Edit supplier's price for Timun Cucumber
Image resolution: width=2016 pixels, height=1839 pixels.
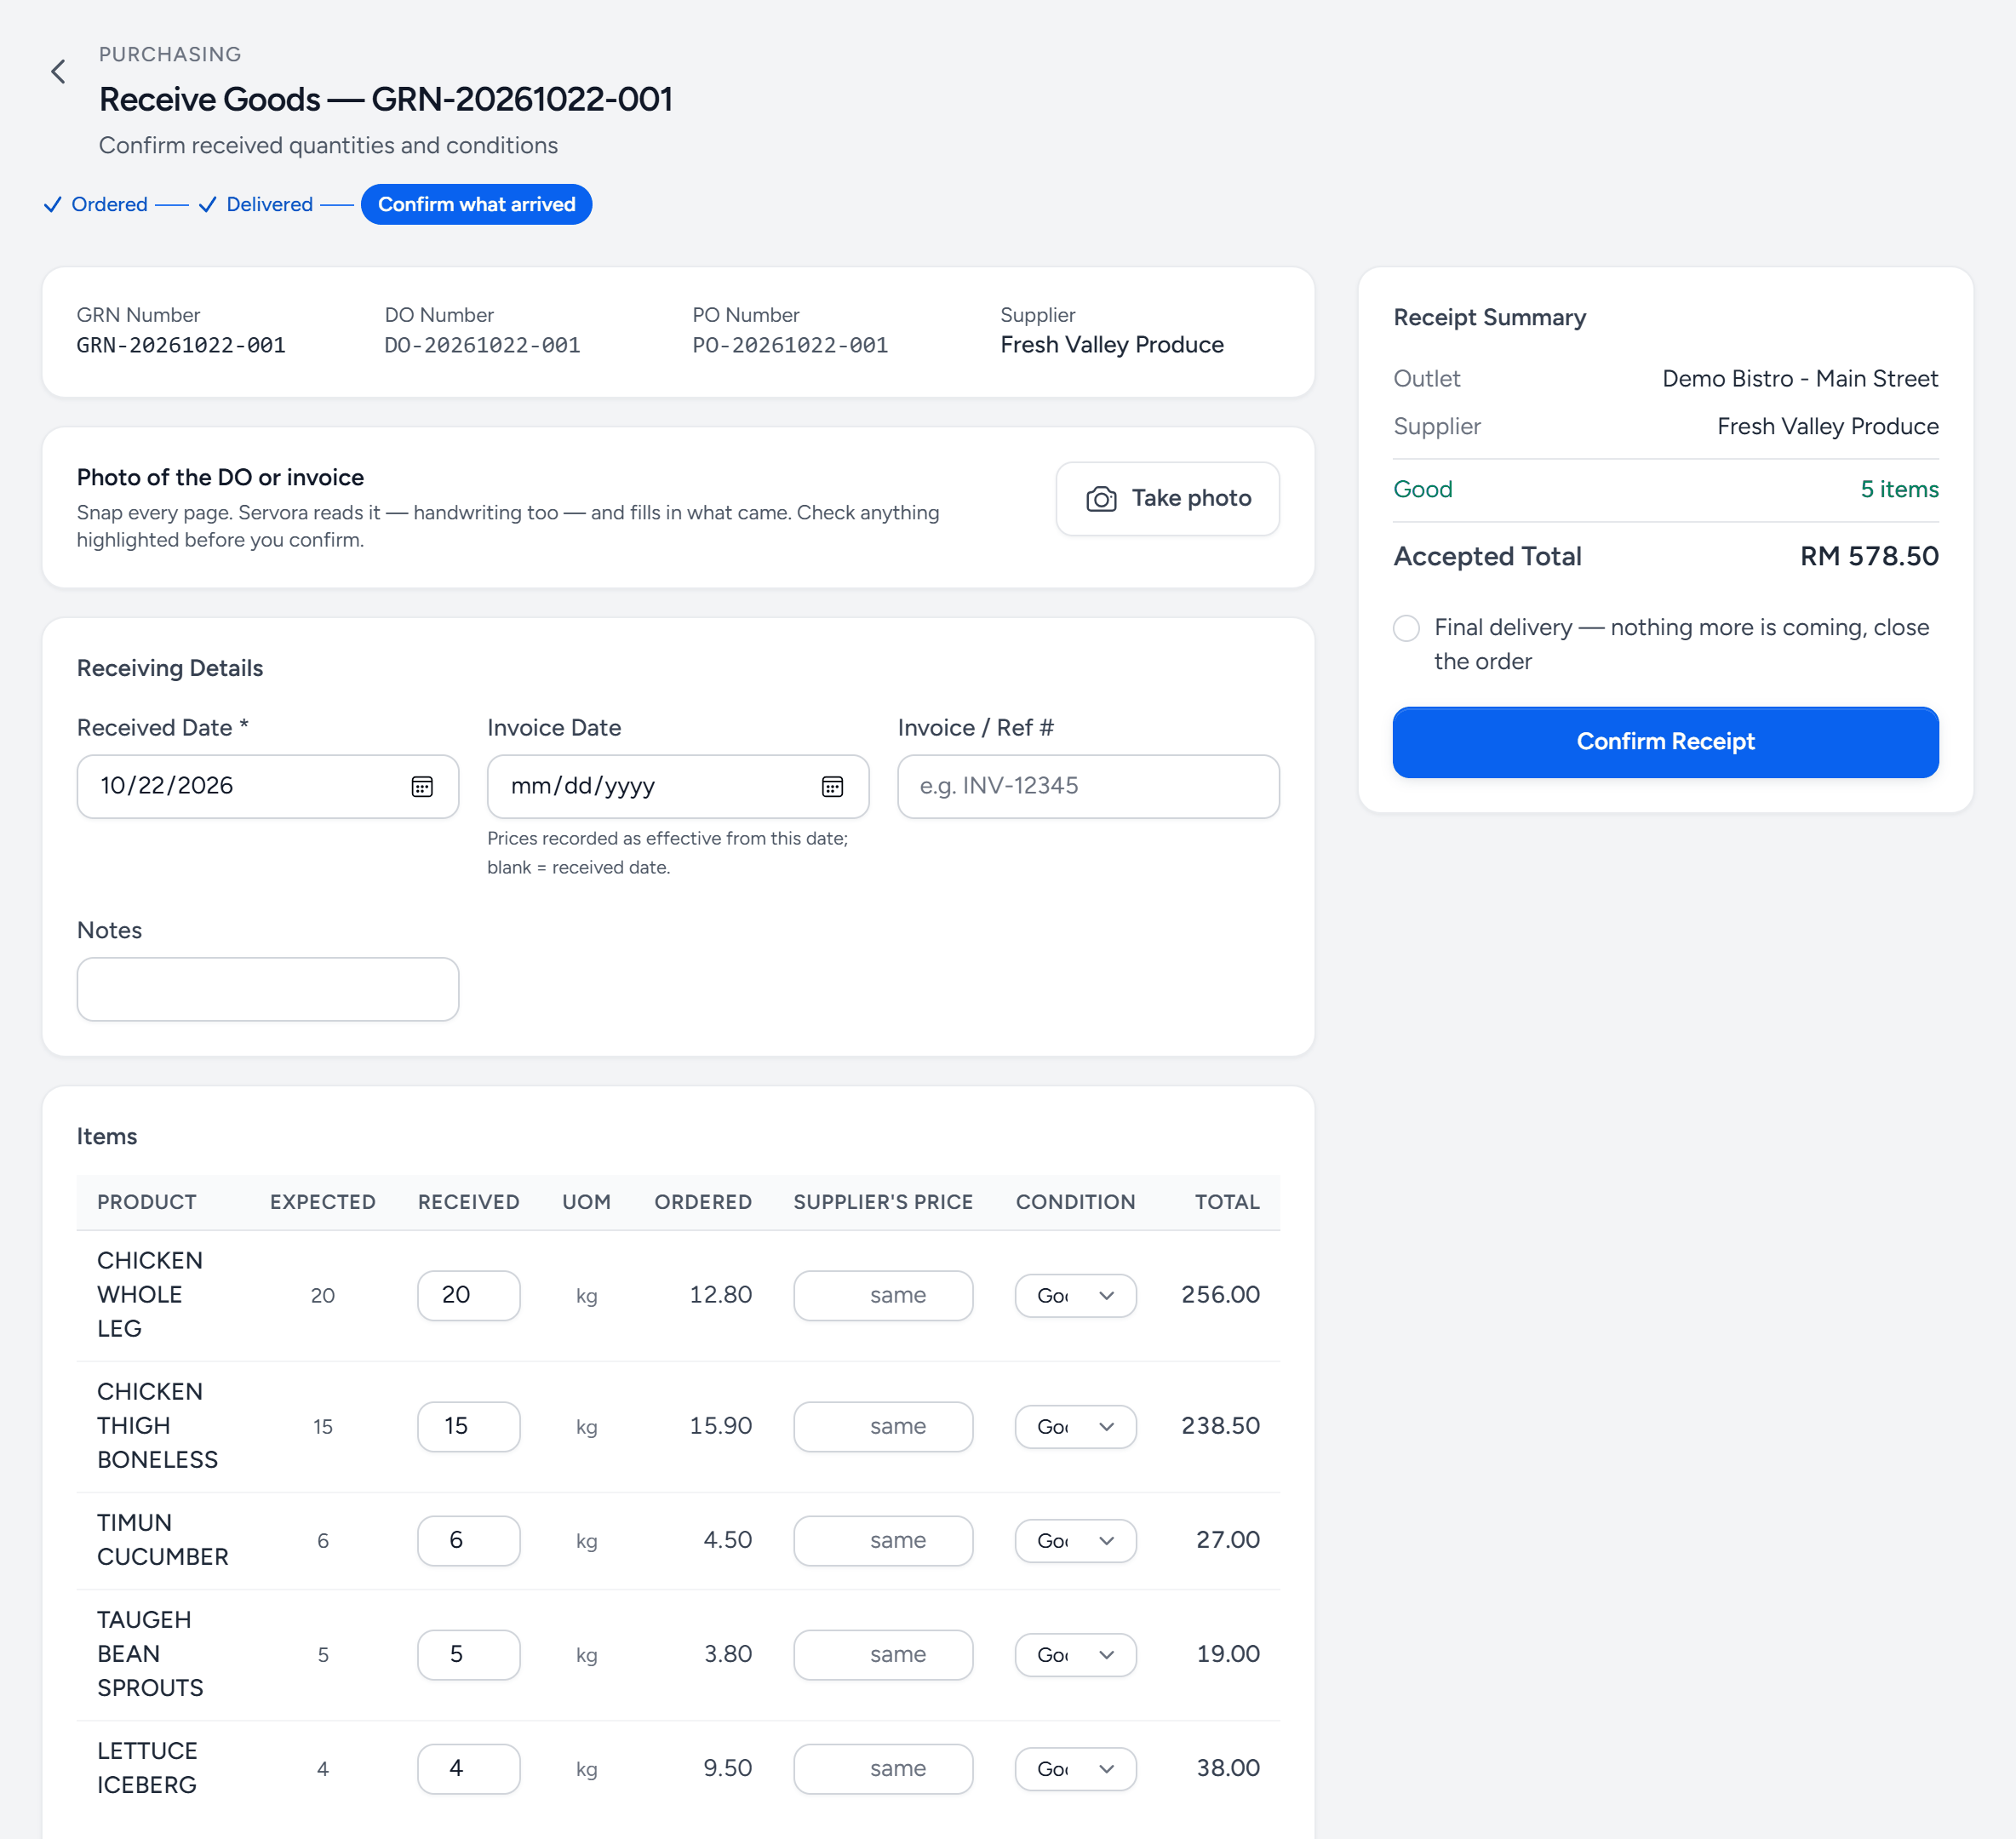(x=883, y=1541)
